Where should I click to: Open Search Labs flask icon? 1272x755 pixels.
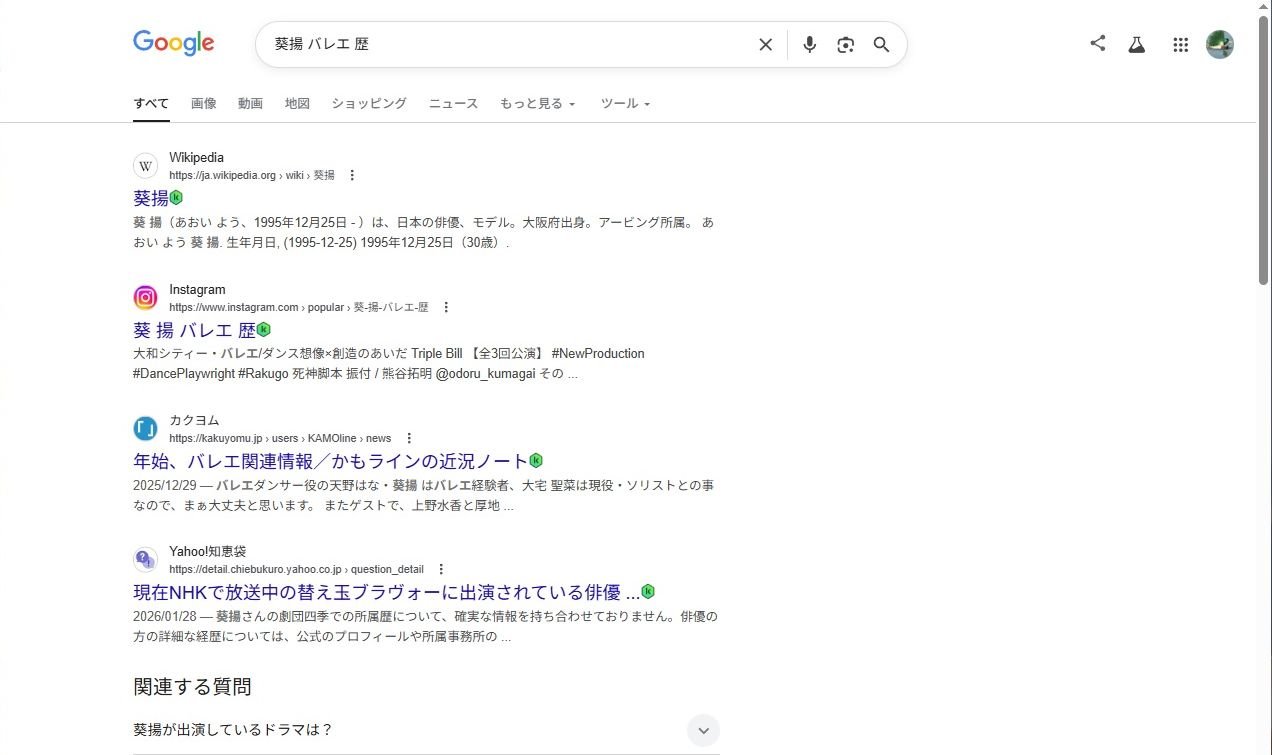1136,44
